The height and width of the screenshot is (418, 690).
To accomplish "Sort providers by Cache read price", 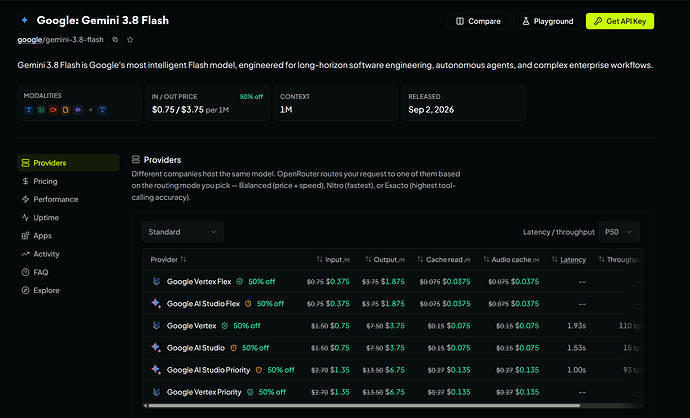I will pyautogui.click(x=444, y=260).
